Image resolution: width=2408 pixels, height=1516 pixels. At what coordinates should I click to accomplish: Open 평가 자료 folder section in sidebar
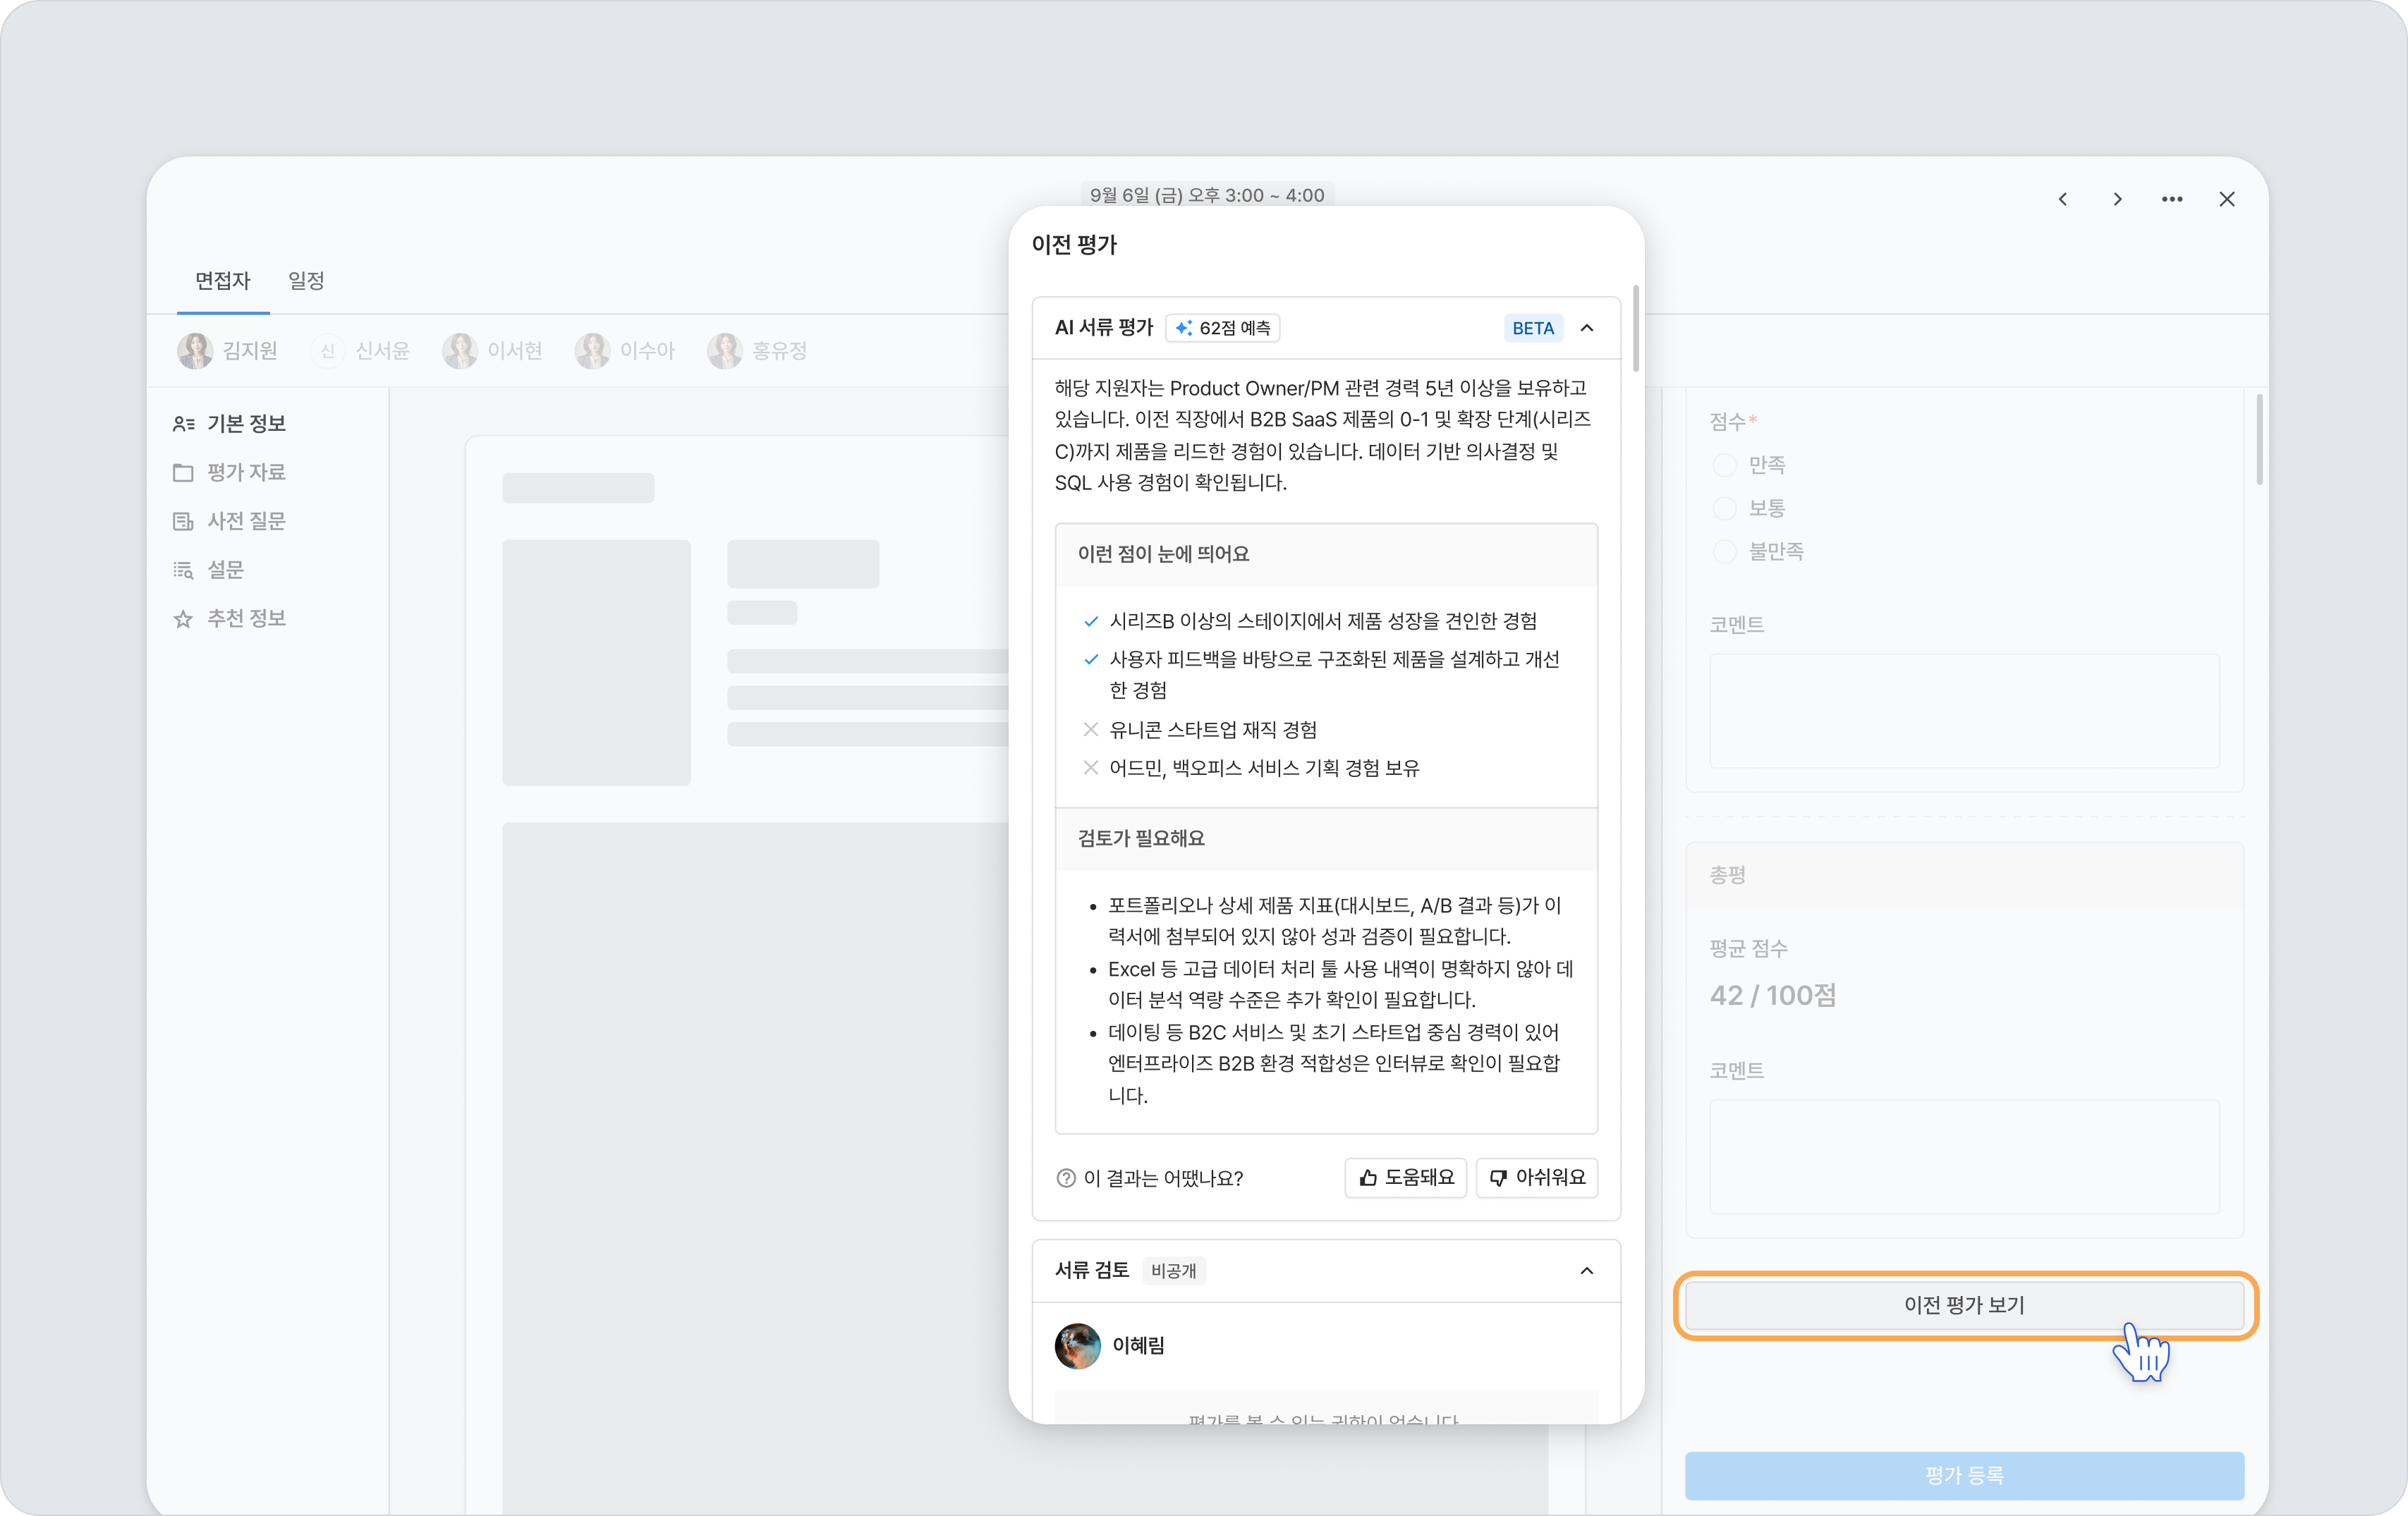(230, 472)
